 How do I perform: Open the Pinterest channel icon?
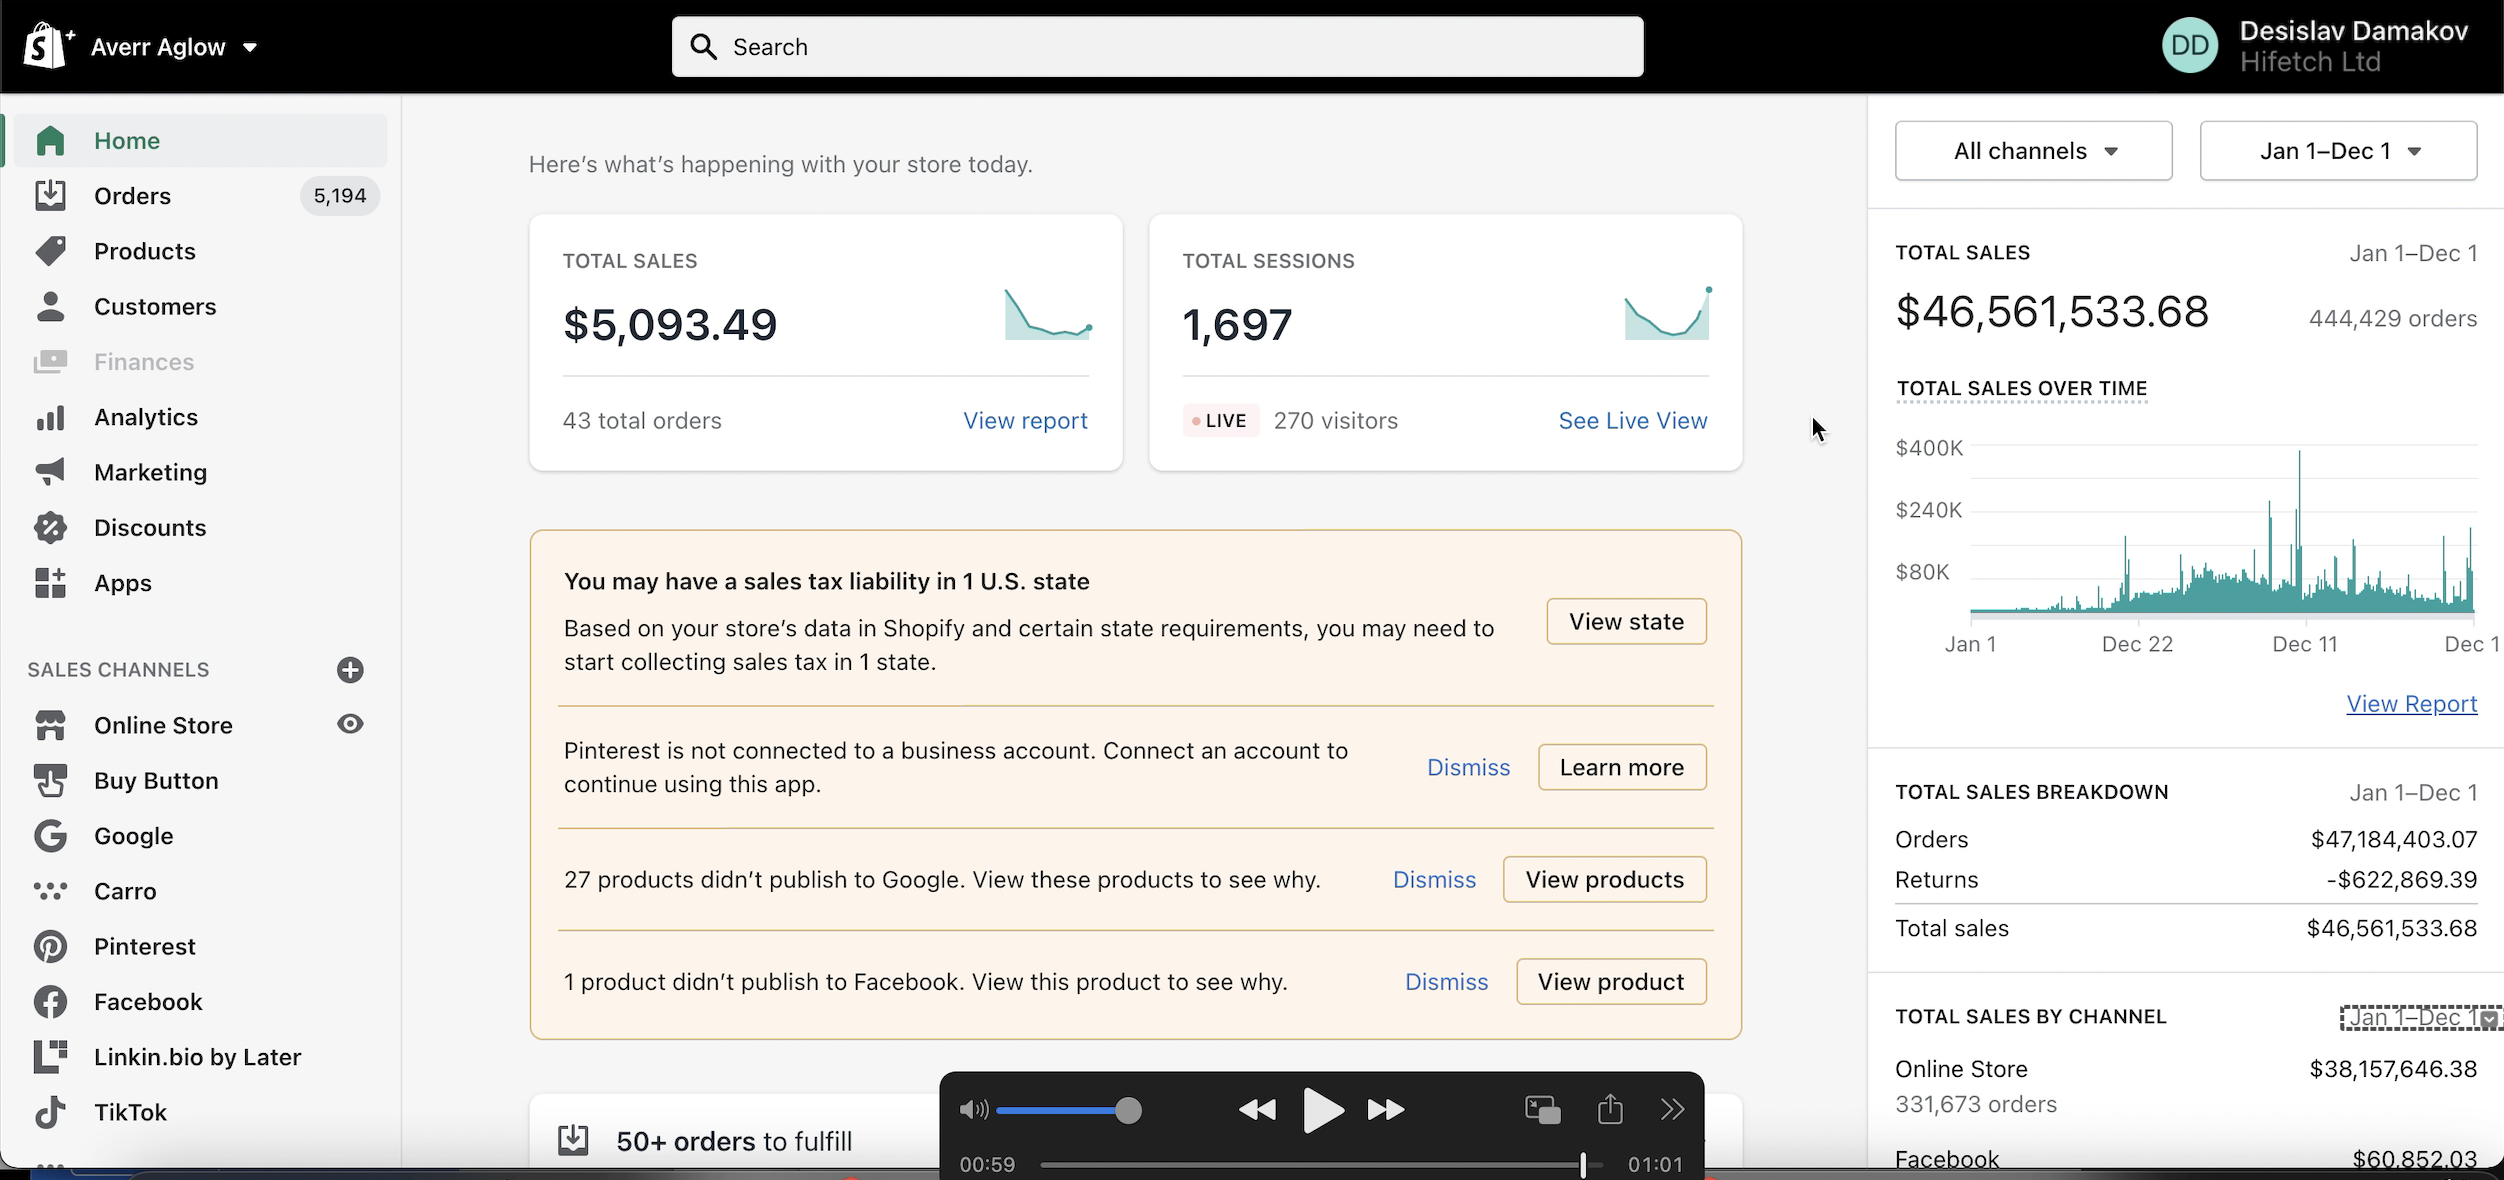50,946
